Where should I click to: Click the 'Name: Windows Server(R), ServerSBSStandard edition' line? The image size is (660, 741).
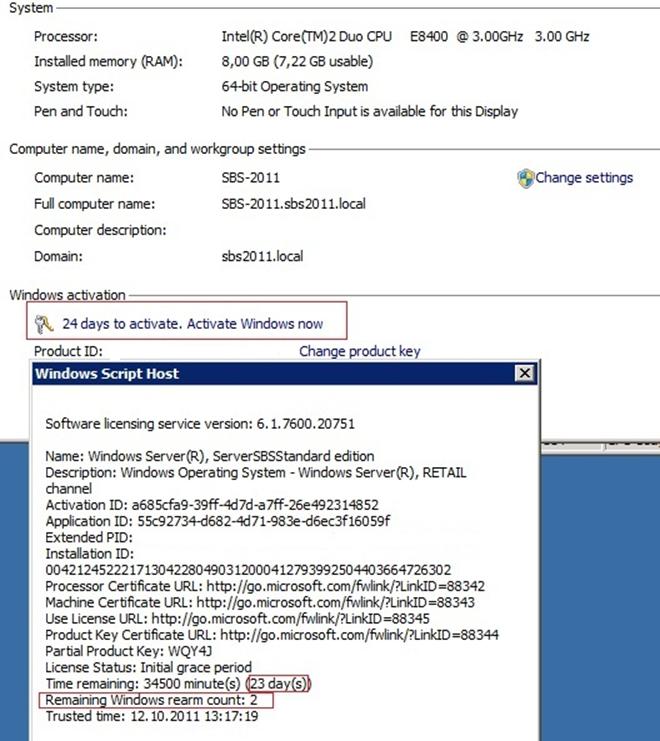210,456
